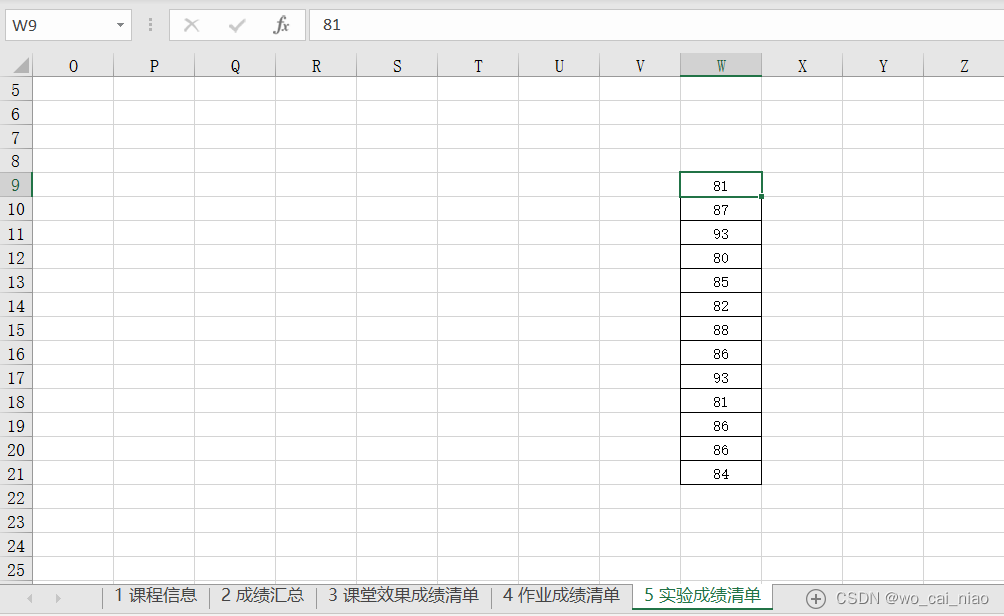Select column header Q

click(x=235, y=66)
